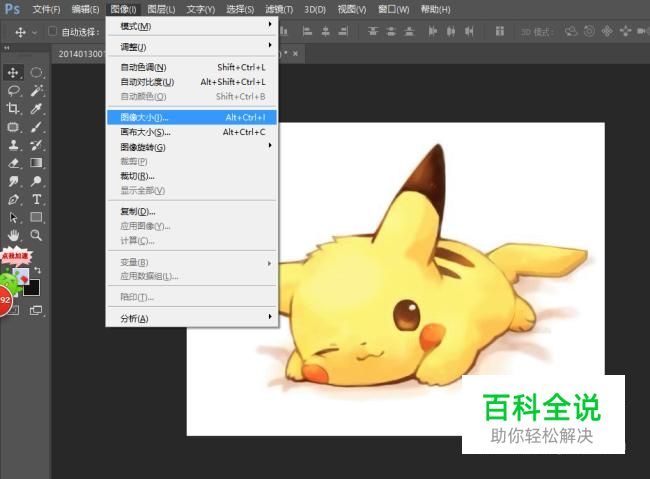
Task: Select the Lasso tool
Action: 13,90
